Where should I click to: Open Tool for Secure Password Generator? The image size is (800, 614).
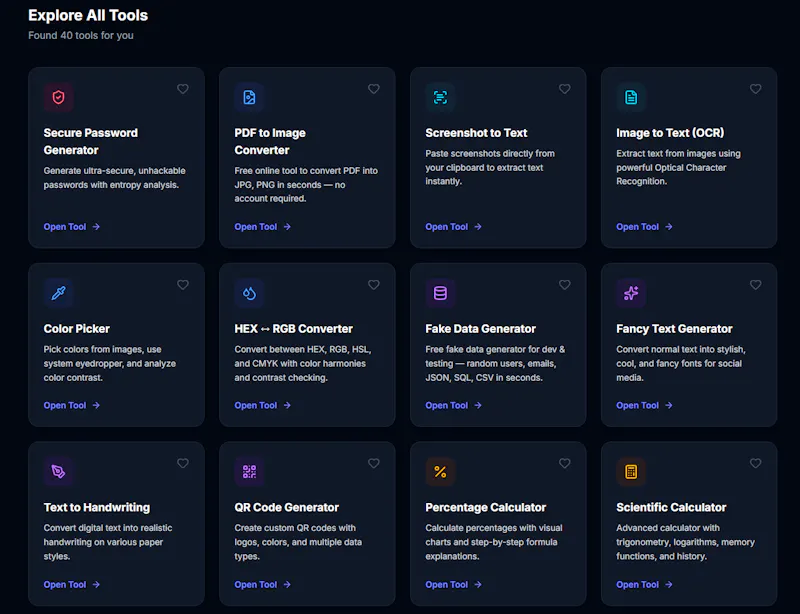pos(72,227)
